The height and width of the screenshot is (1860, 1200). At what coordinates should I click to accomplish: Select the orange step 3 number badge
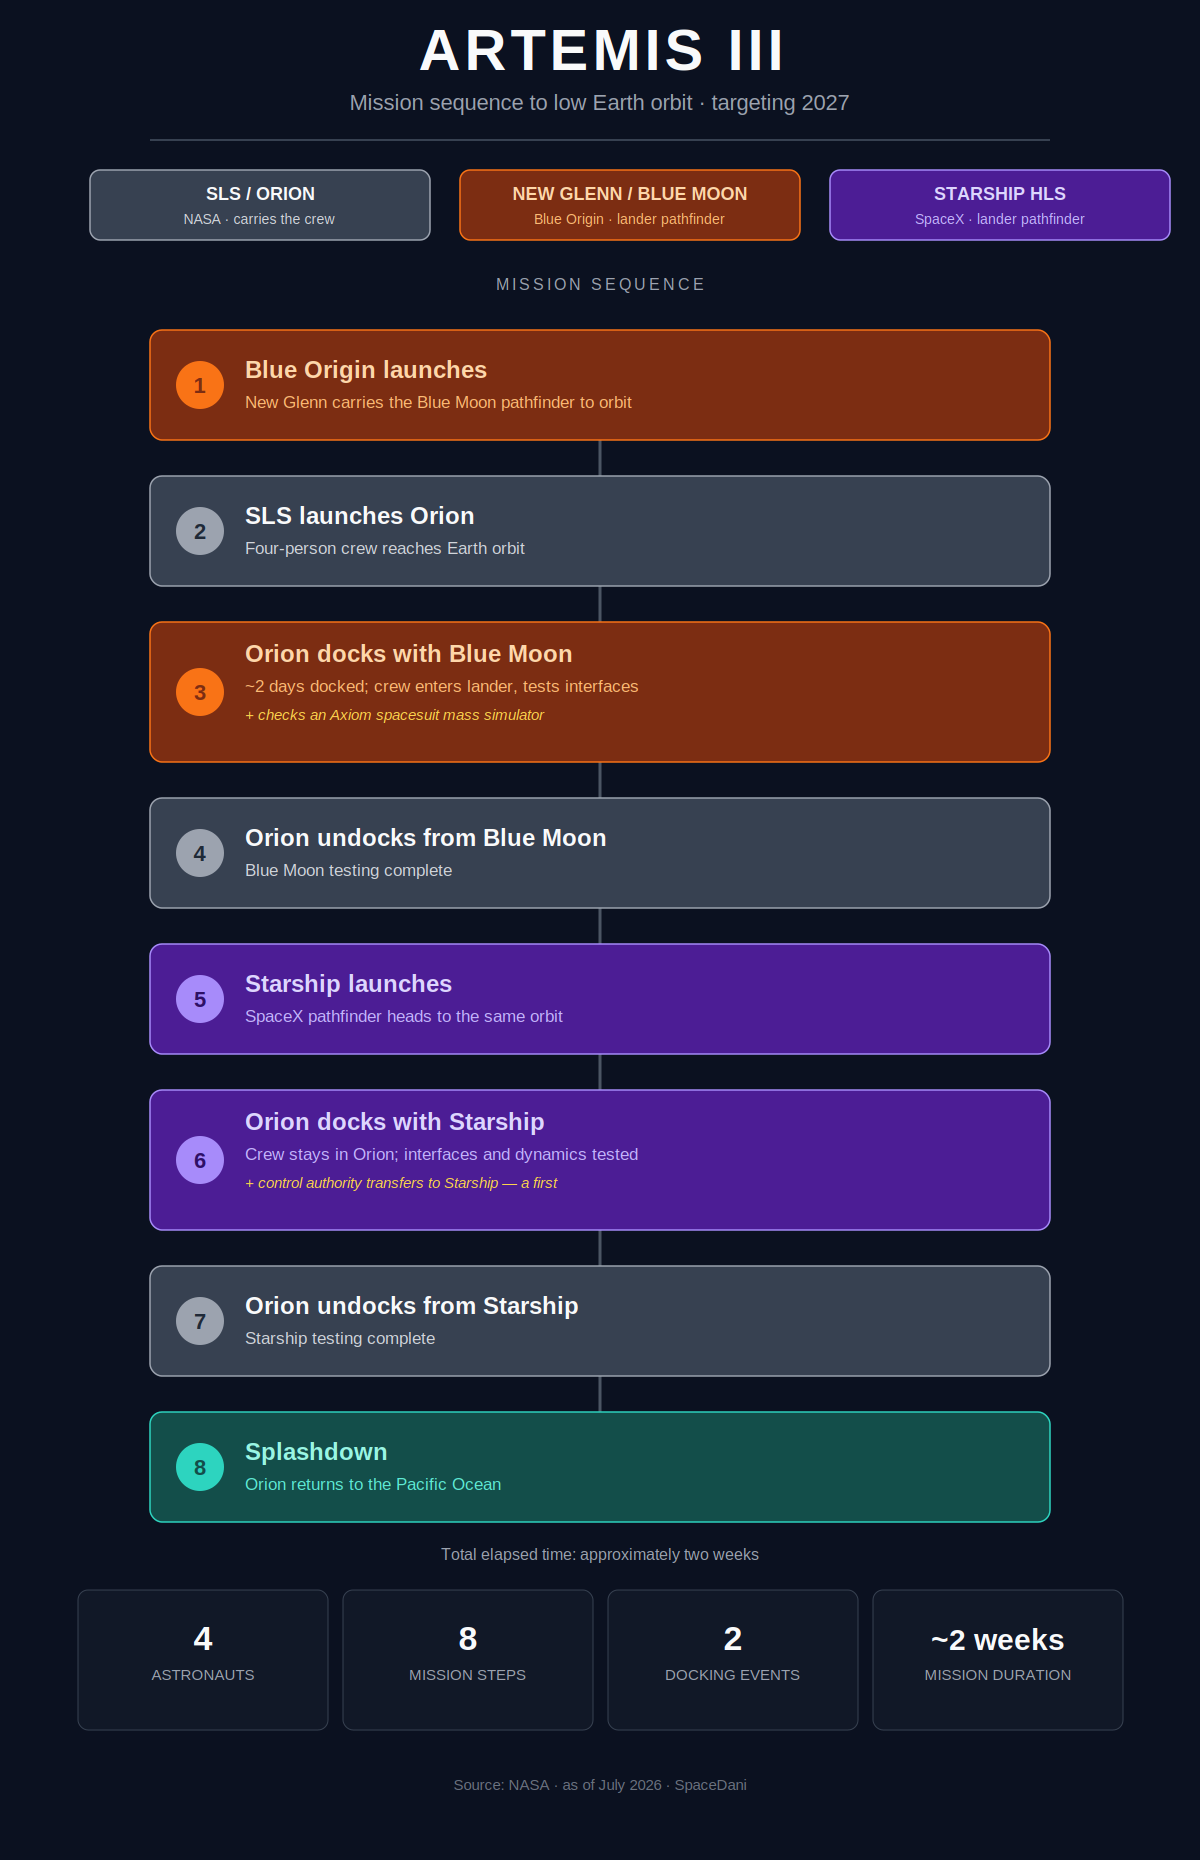coord(200,692)
